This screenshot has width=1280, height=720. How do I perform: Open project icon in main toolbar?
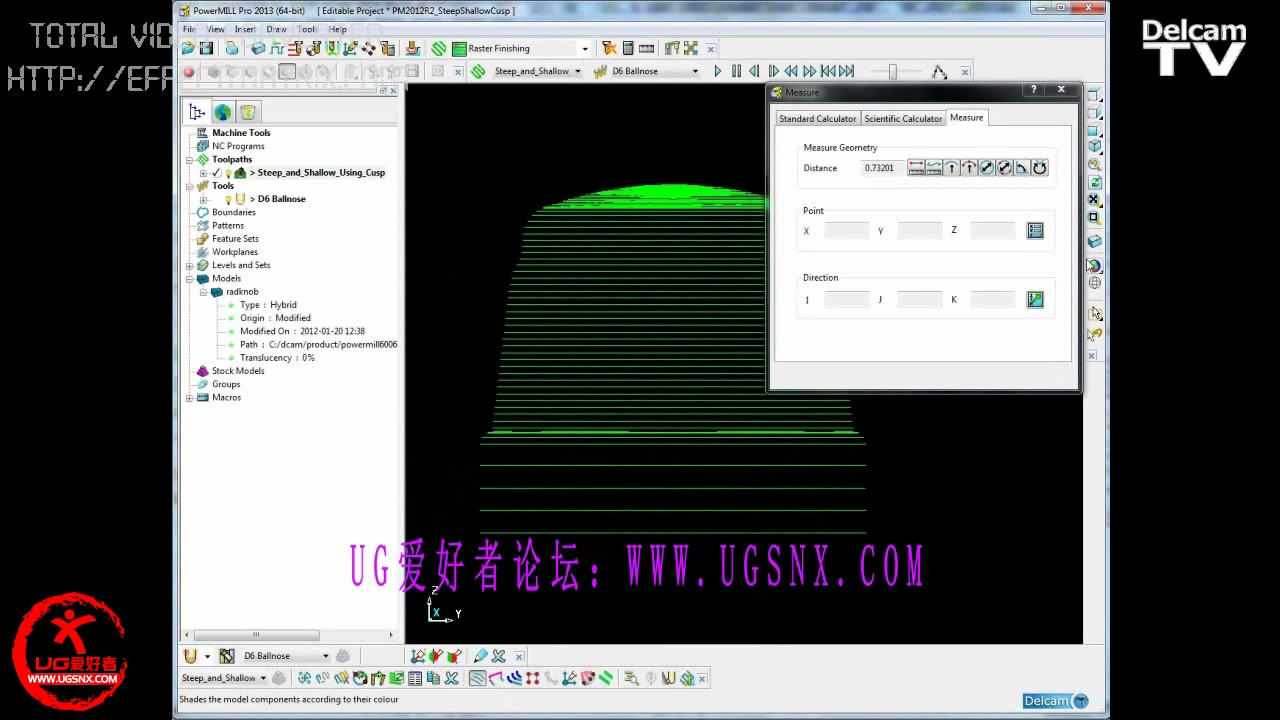click(x=188, y=48)
